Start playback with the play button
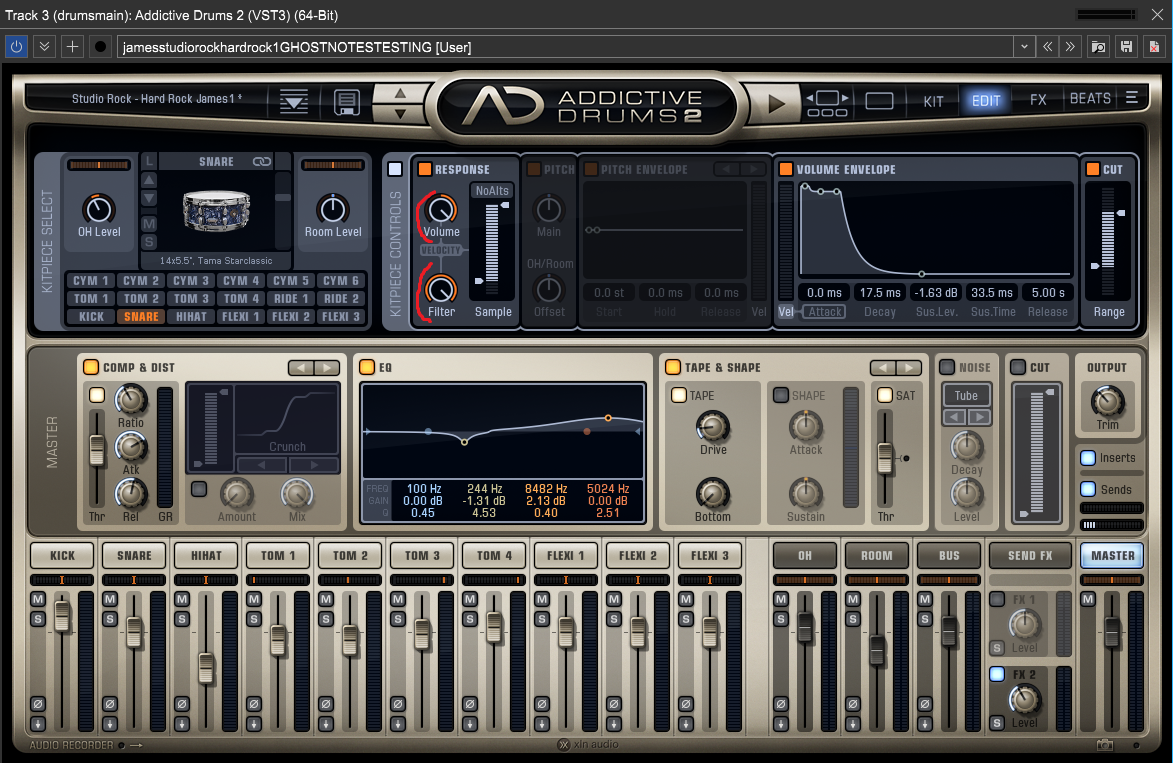This screenshot has height=763, width=1173. (x=776, y=103)
